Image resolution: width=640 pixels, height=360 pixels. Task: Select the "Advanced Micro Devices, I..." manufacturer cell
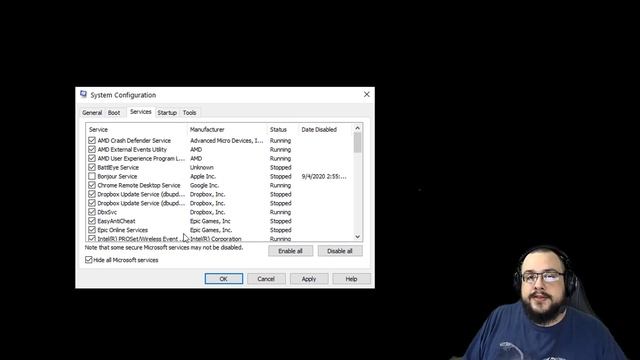[x=227, y=140]
